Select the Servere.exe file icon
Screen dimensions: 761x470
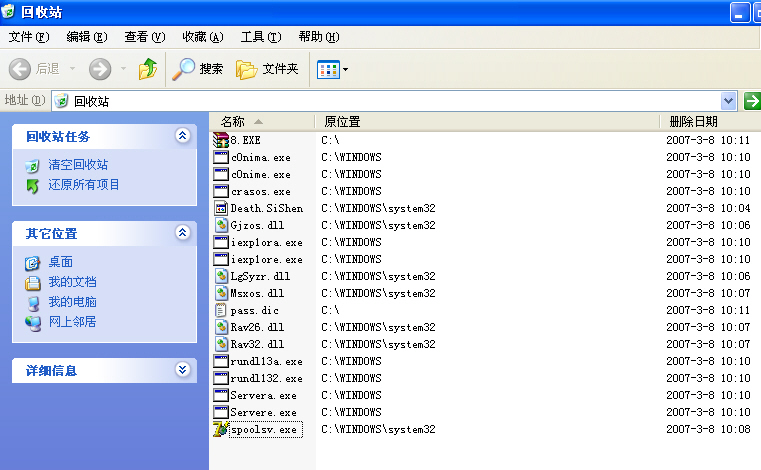(221, 412)
